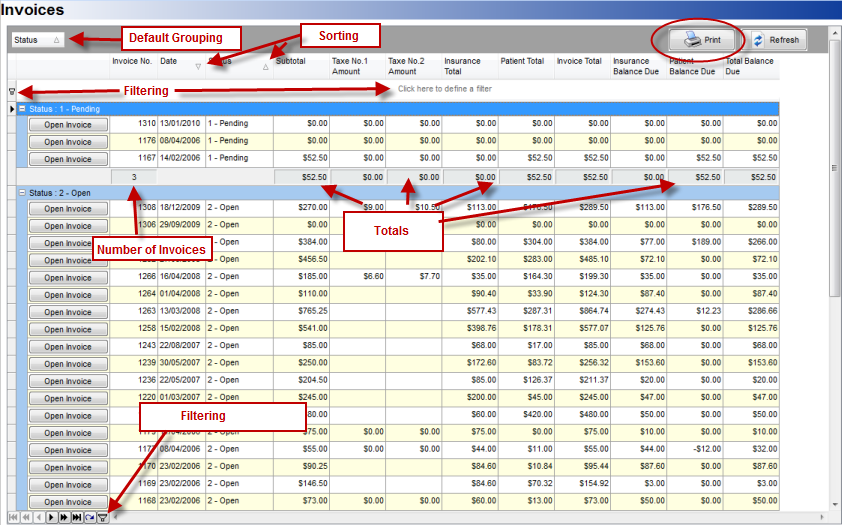Click the Refresh button
Image resolution: width=842 pixels, height=525 pixels.
(774, 40)
